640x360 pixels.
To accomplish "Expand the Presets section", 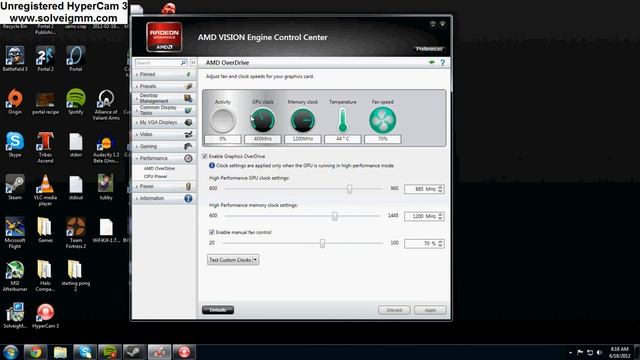I will click(x=164, y=87).
